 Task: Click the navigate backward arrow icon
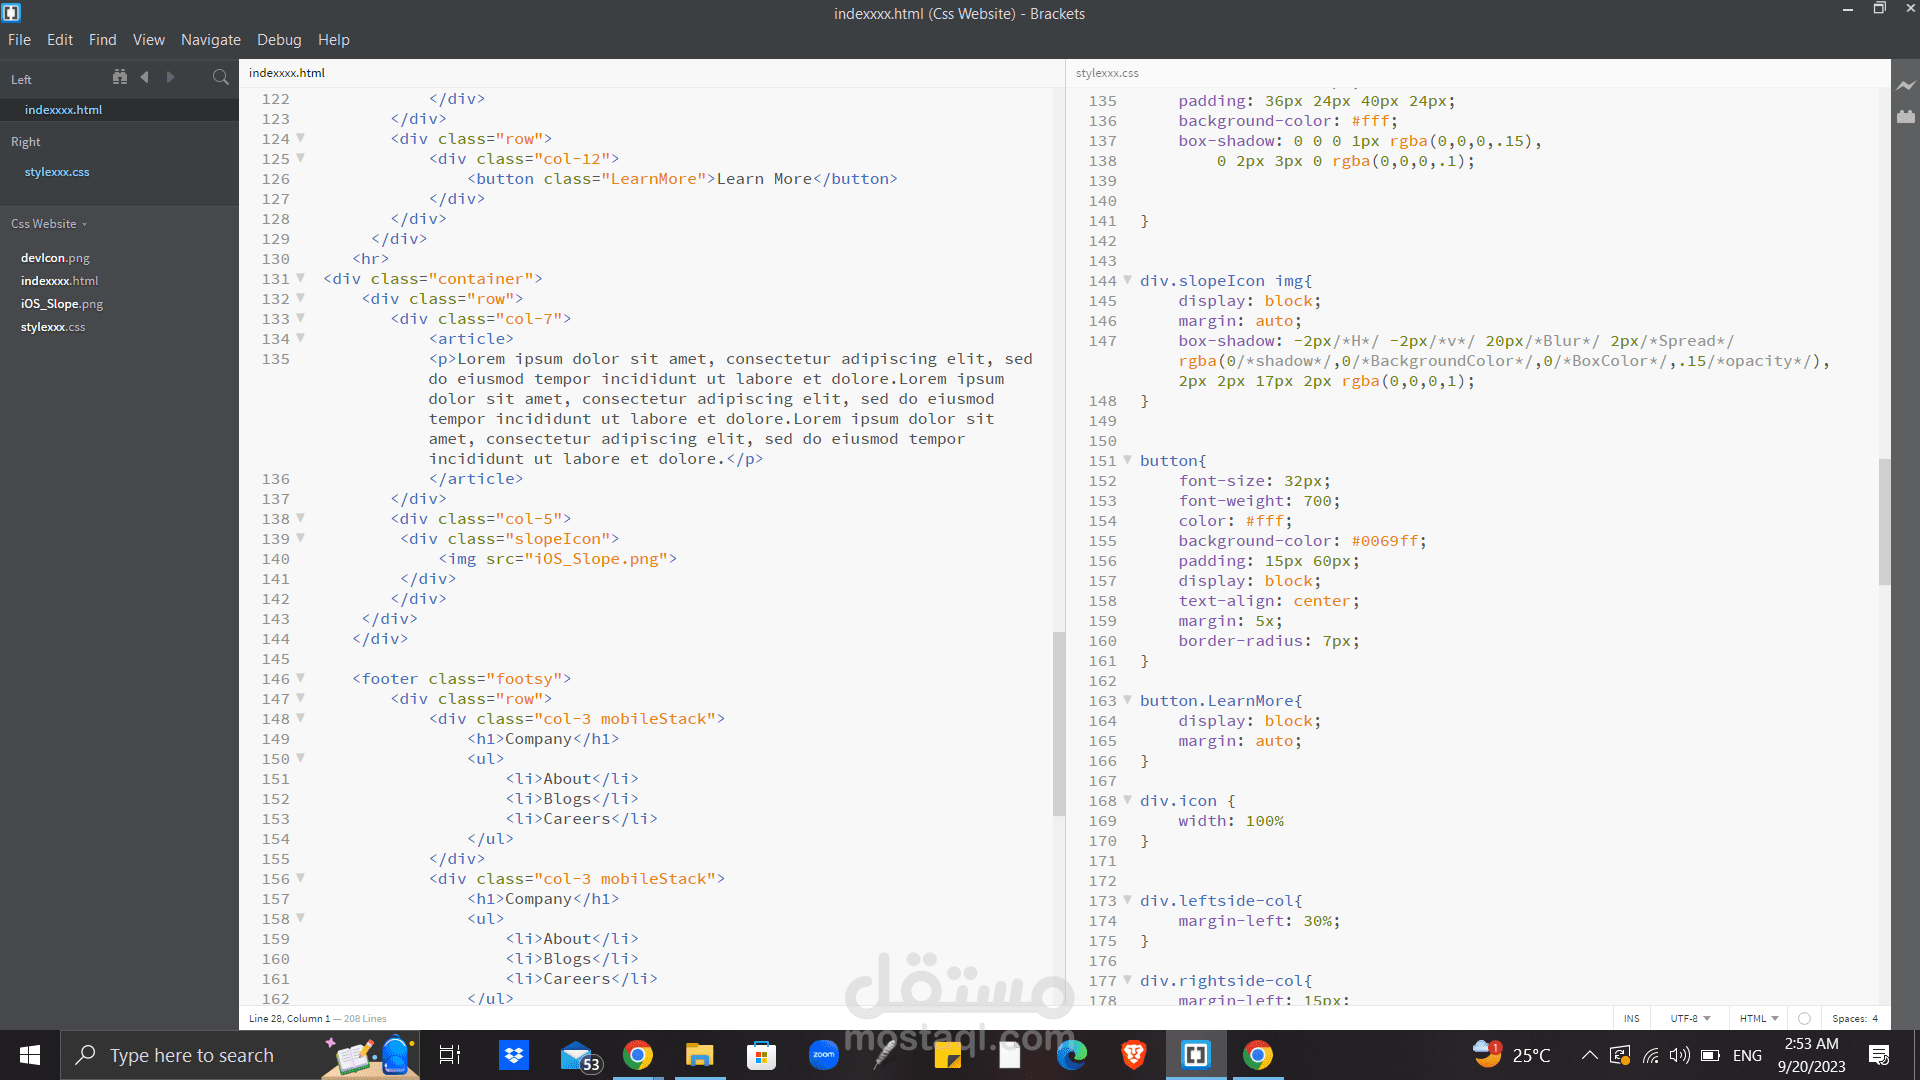click(145, 77)
